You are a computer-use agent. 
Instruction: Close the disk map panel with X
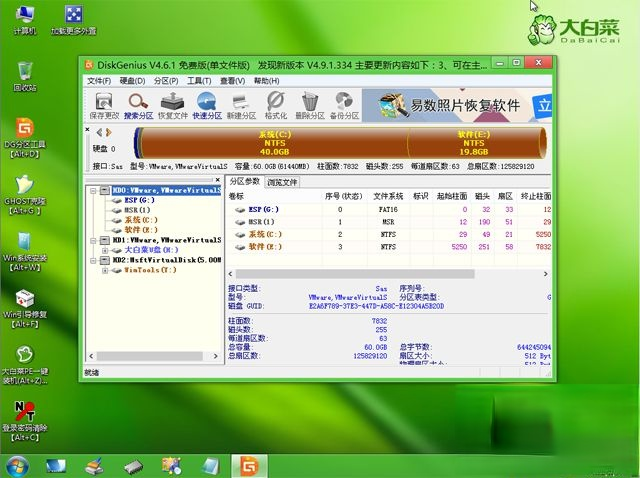(x=87, y=129)
